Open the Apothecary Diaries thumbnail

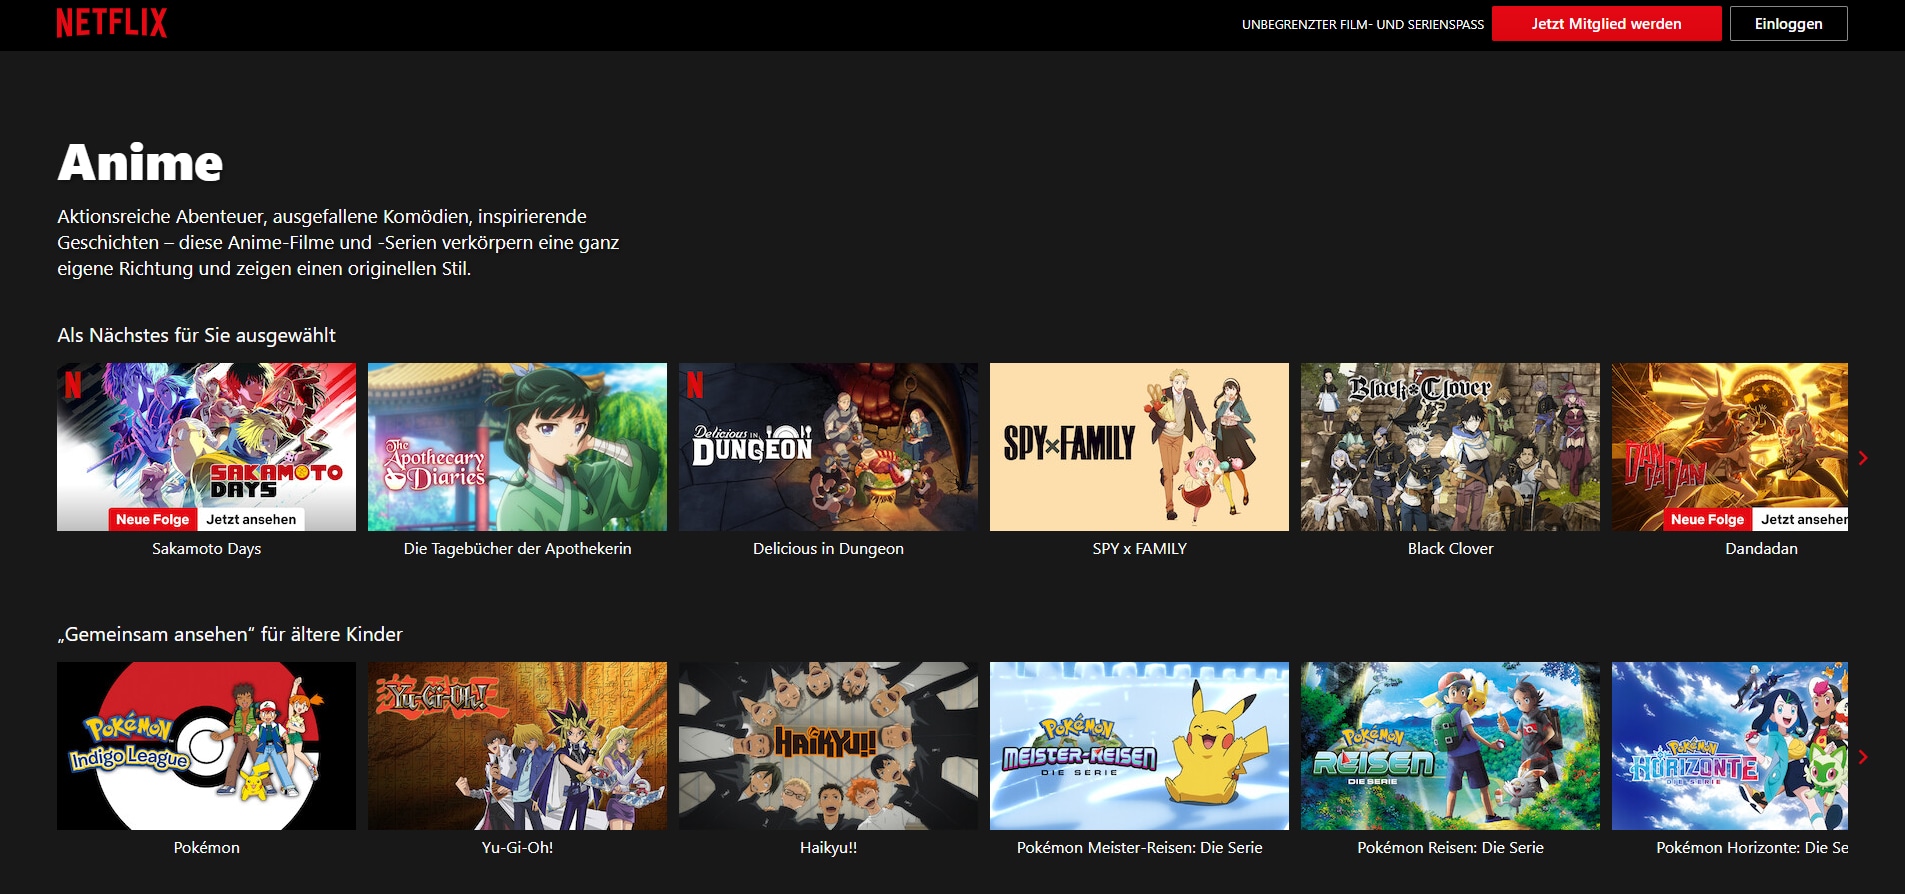point(517,447)
